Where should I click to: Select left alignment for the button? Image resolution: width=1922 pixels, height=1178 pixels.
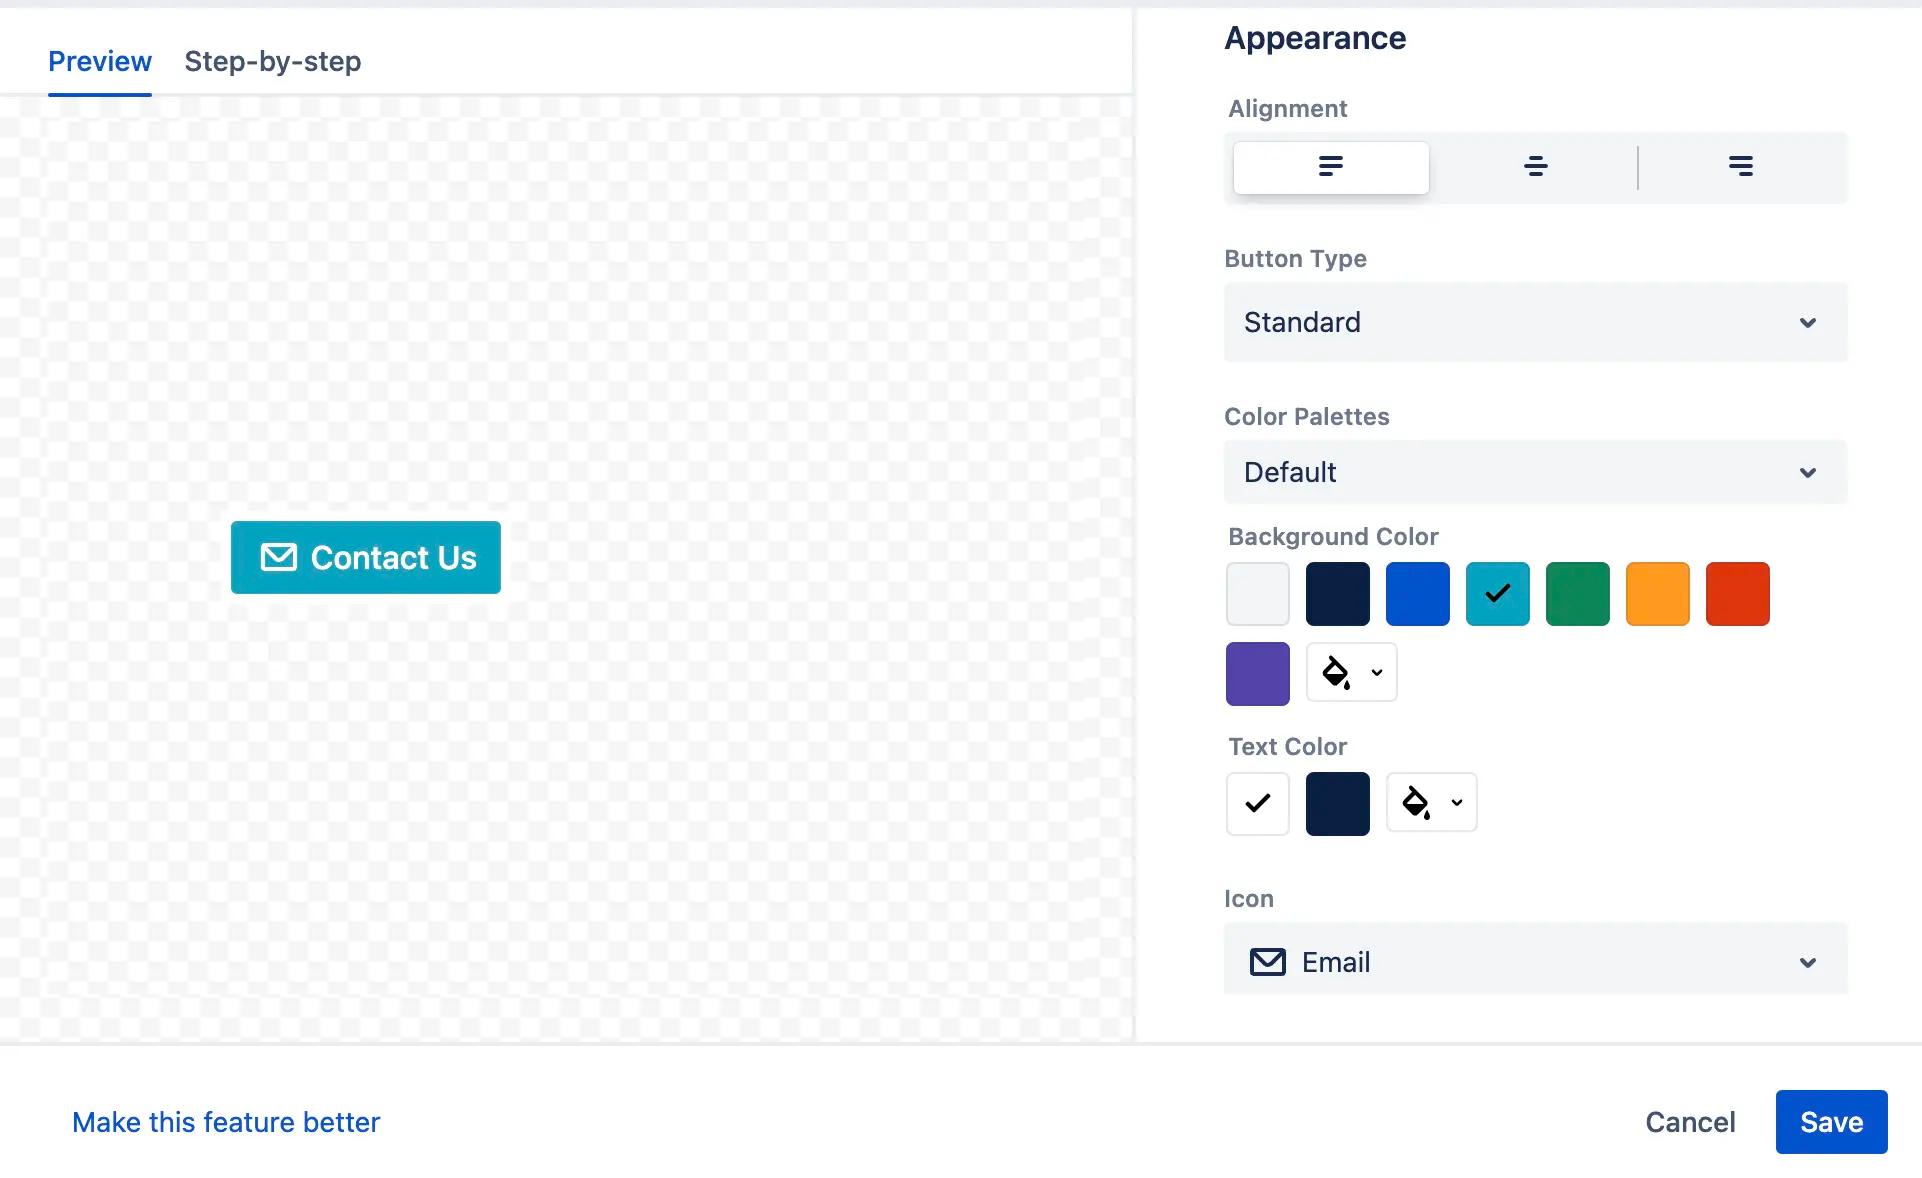pos(1330,167)
